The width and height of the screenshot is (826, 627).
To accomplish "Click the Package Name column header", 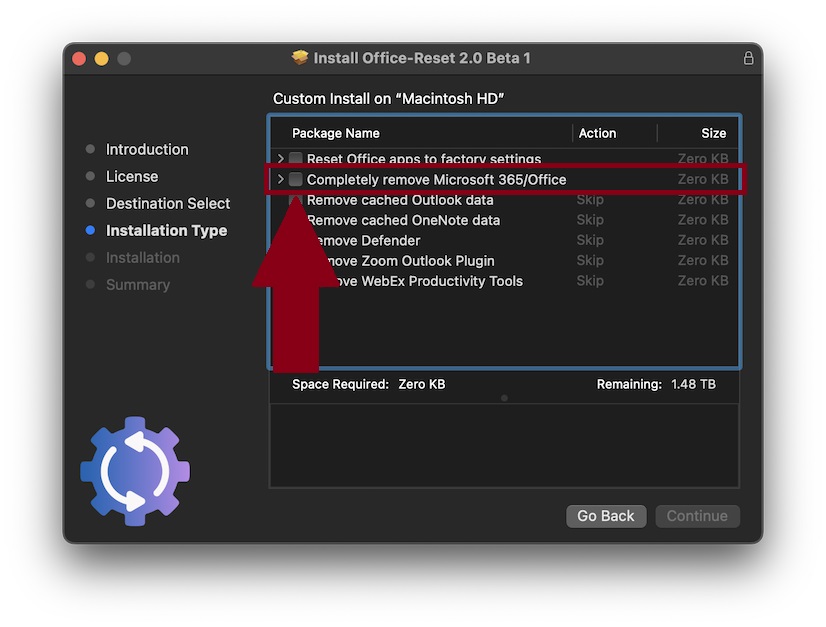I will pos(336,133).
